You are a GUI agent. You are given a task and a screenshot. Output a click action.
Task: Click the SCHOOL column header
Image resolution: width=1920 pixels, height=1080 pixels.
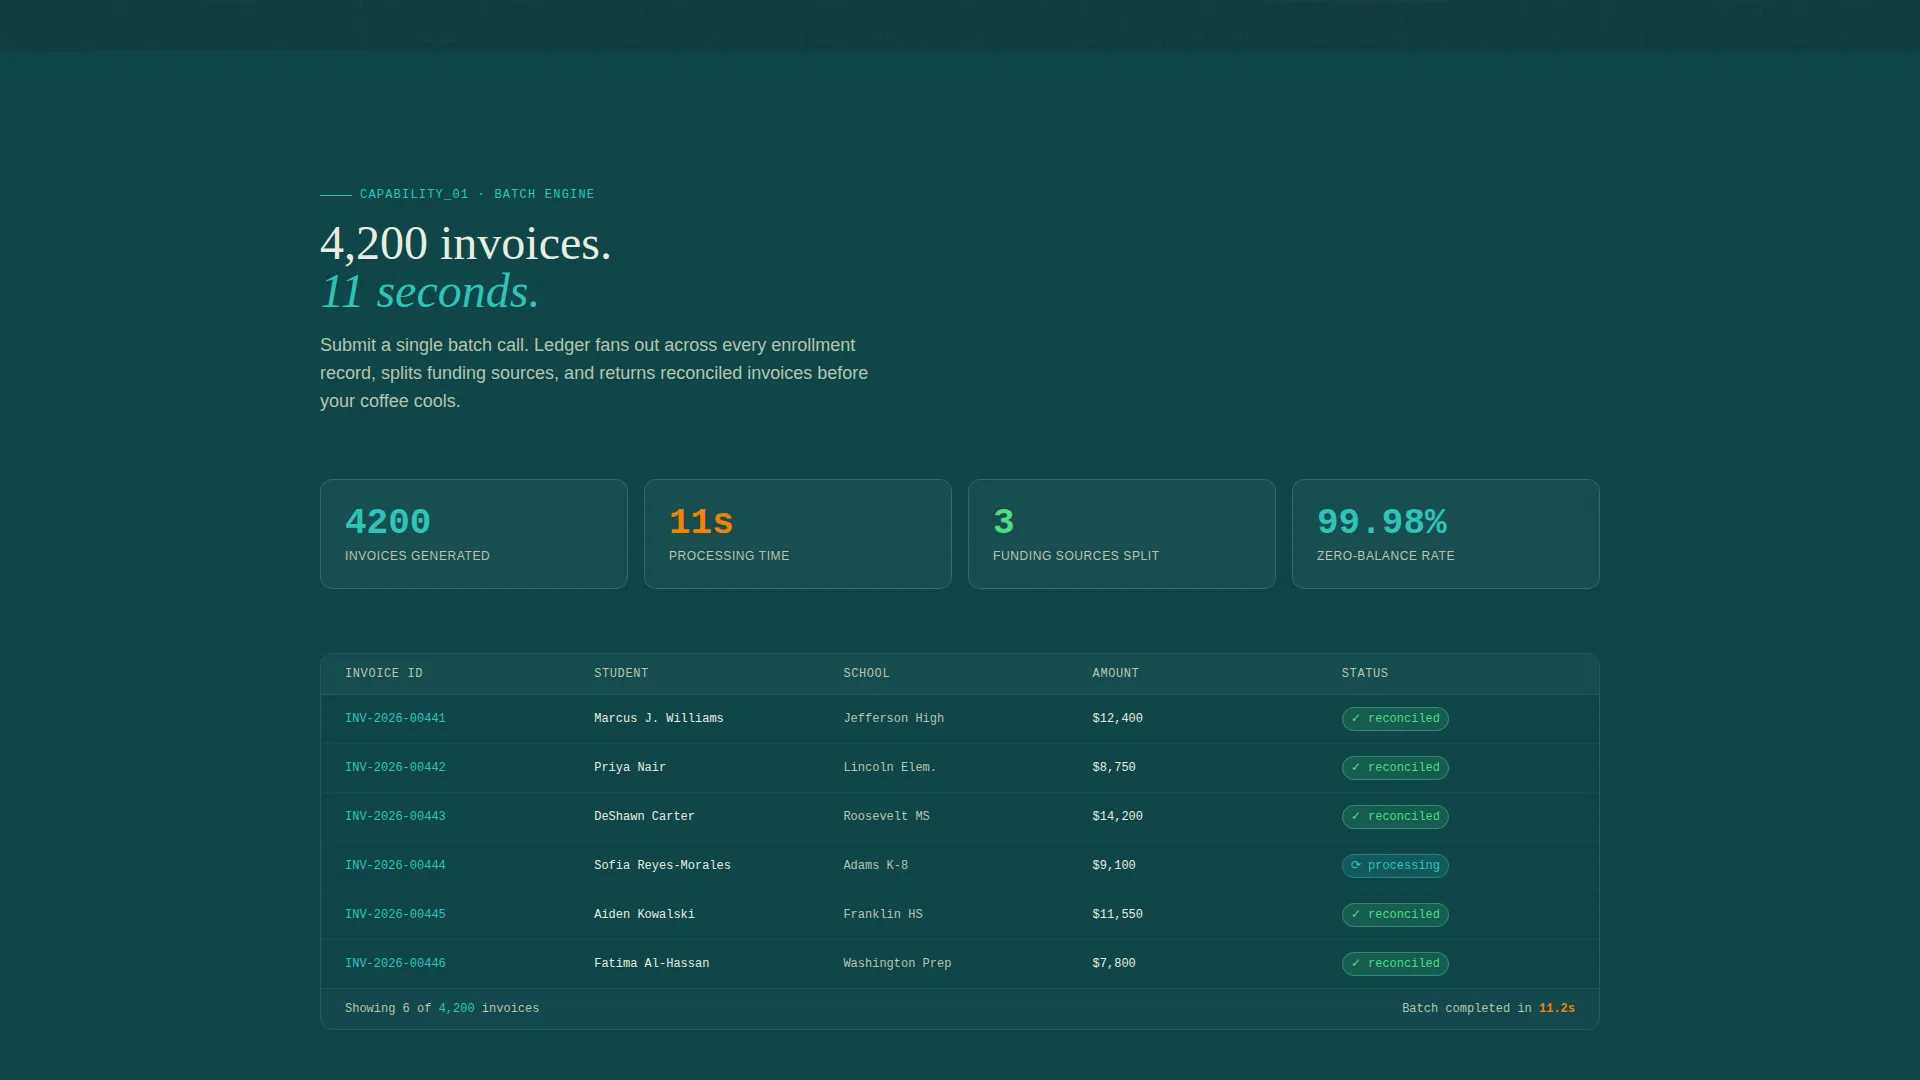coord(866,673)
